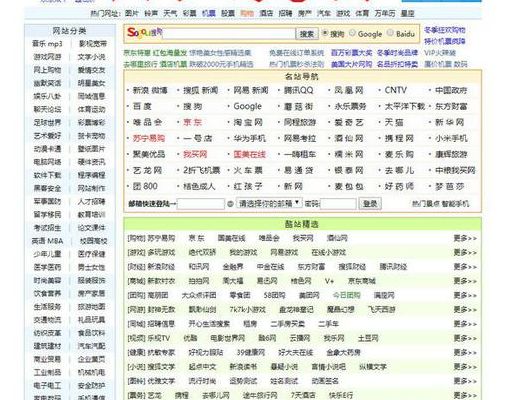Open Google site link in 名站导航 grid
Screen dimensions: 508x400
(x=247, y=106)
